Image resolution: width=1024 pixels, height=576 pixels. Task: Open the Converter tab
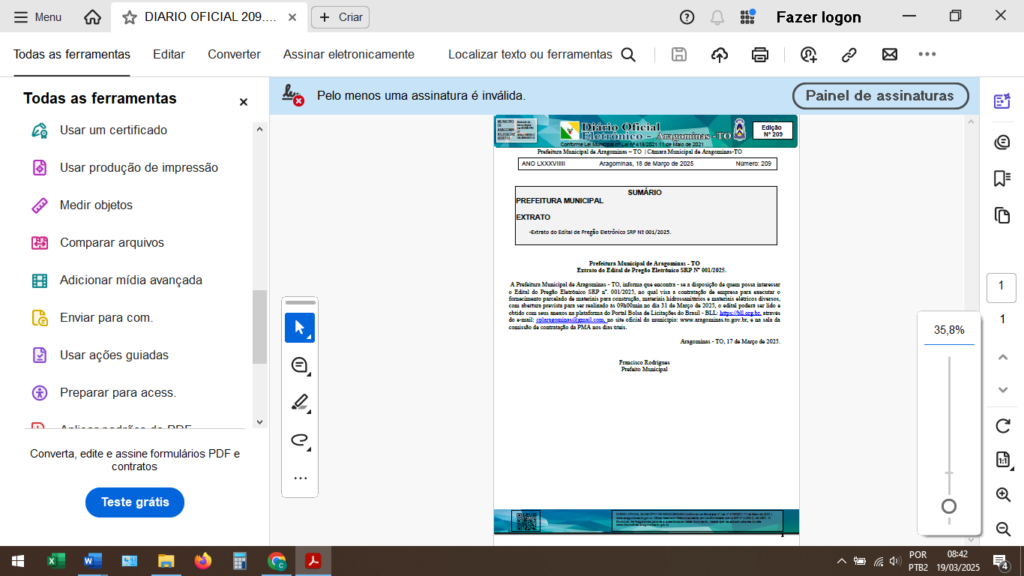pos(234,55)
